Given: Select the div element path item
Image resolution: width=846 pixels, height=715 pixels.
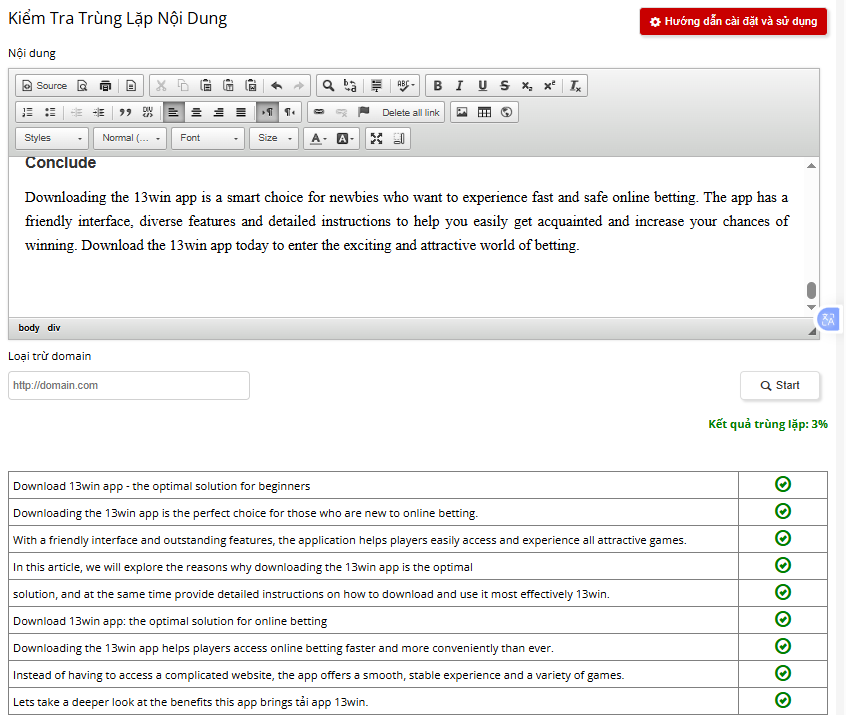Looking at the screenshot, I should pyautogui.click(x=54, y=328).
